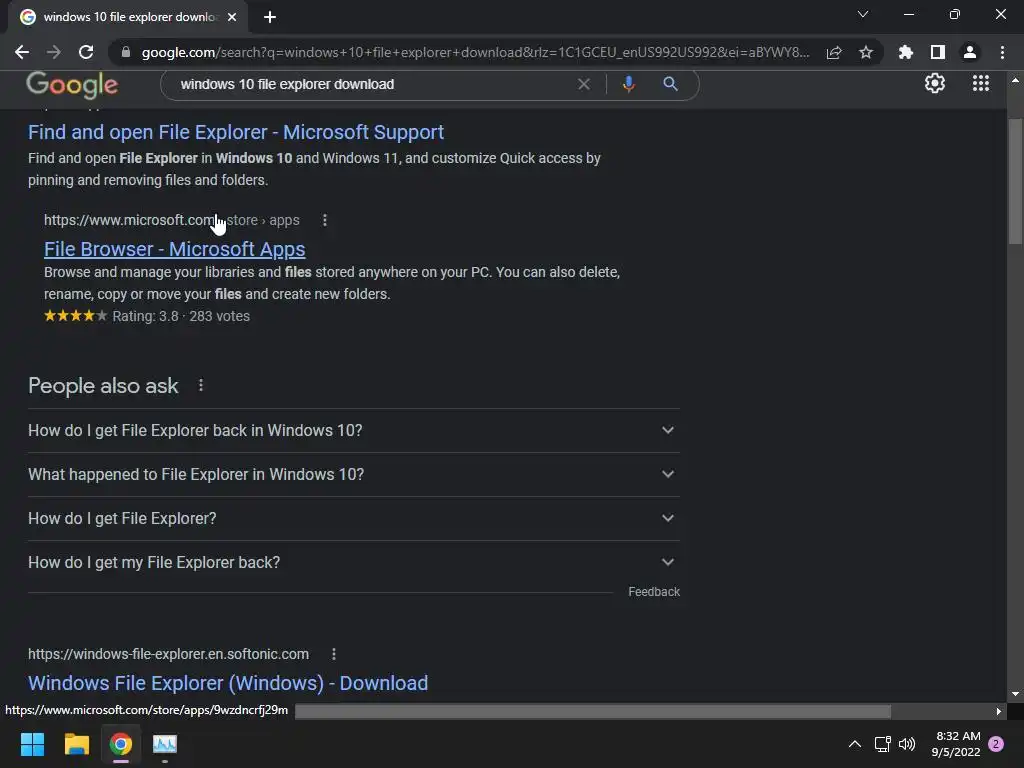Screen dimensions: 1024x768
Task: Open the Chrome profile avatar menu
Action: tap(970, 52)
